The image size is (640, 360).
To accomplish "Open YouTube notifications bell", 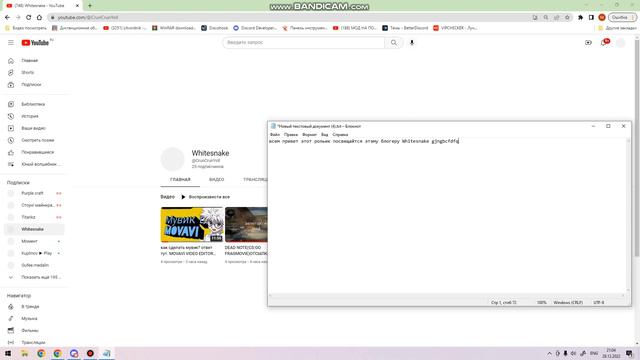I will [x=604, y=42].
